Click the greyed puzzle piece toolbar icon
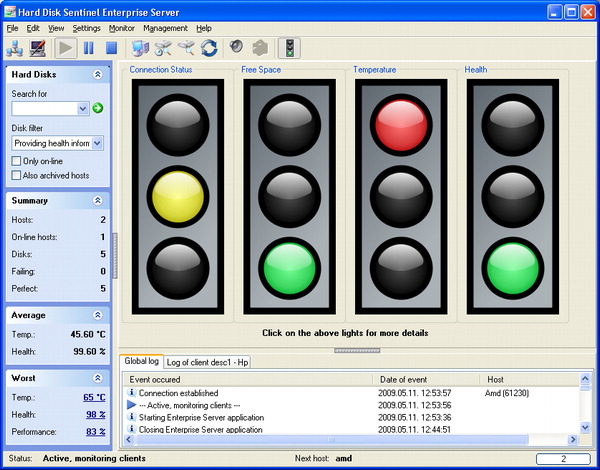The height and width of the screenshot is (470, 600). click(x=260, y=48)
